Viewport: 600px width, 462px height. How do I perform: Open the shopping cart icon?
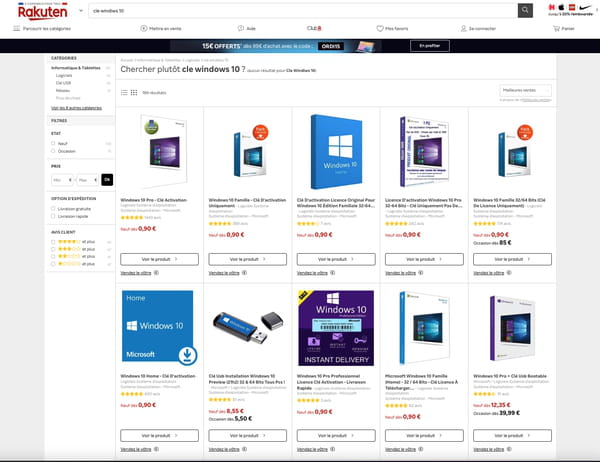(x=556, y=28)
